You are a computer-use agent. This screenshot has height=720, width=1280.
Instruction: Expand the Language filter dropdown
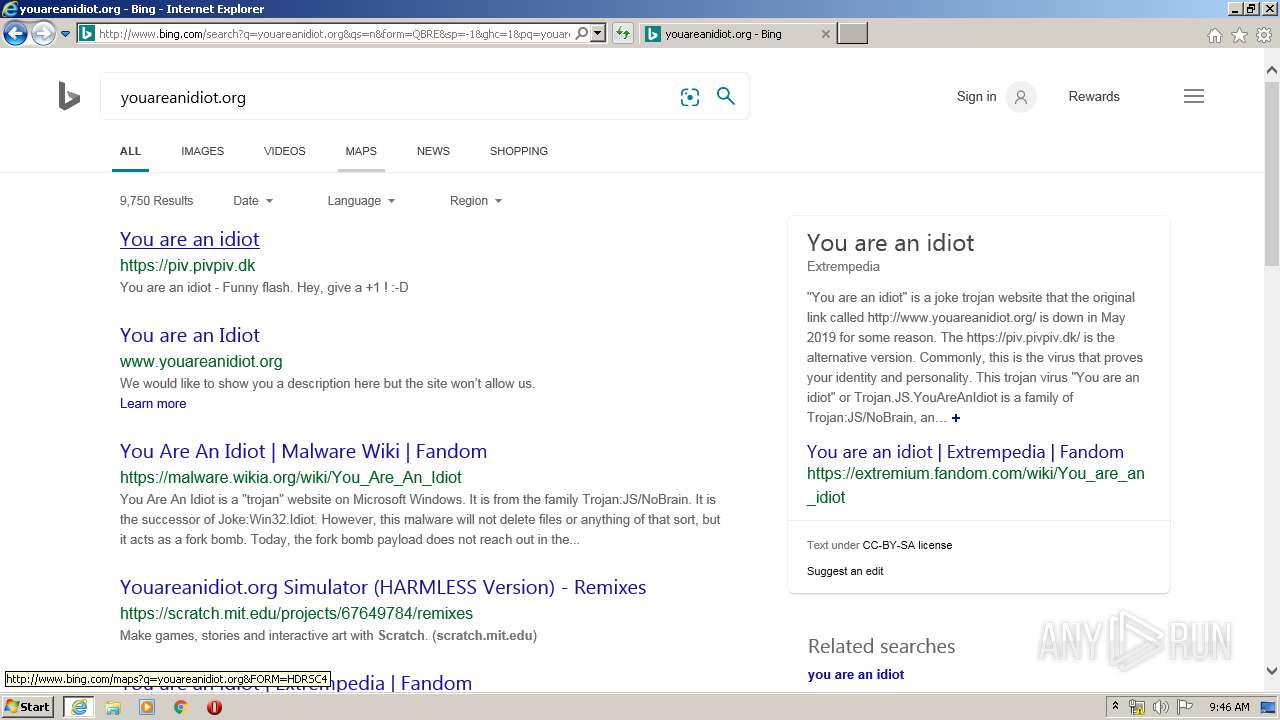coord(361,201)
